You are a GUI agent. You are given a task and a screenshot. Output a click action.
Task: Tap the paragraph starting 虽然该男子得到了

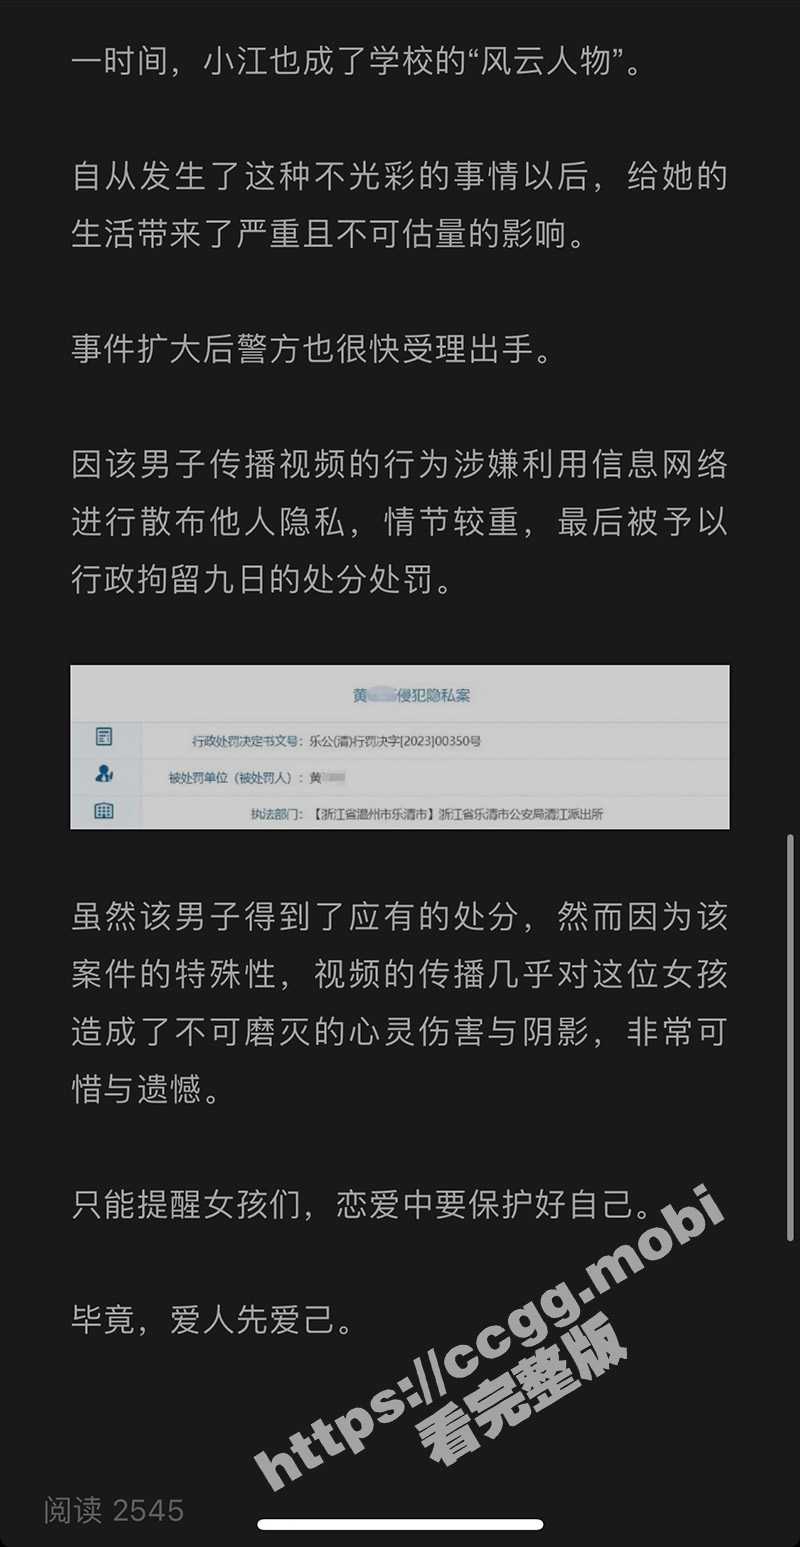(x=399, y=1003)
